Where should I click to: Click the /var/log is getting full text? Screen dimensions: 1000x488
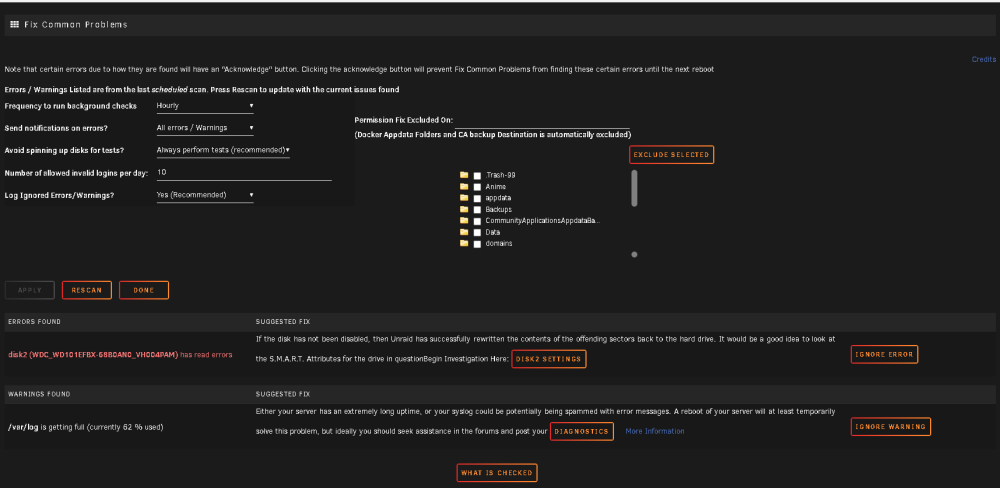point(85,427)
